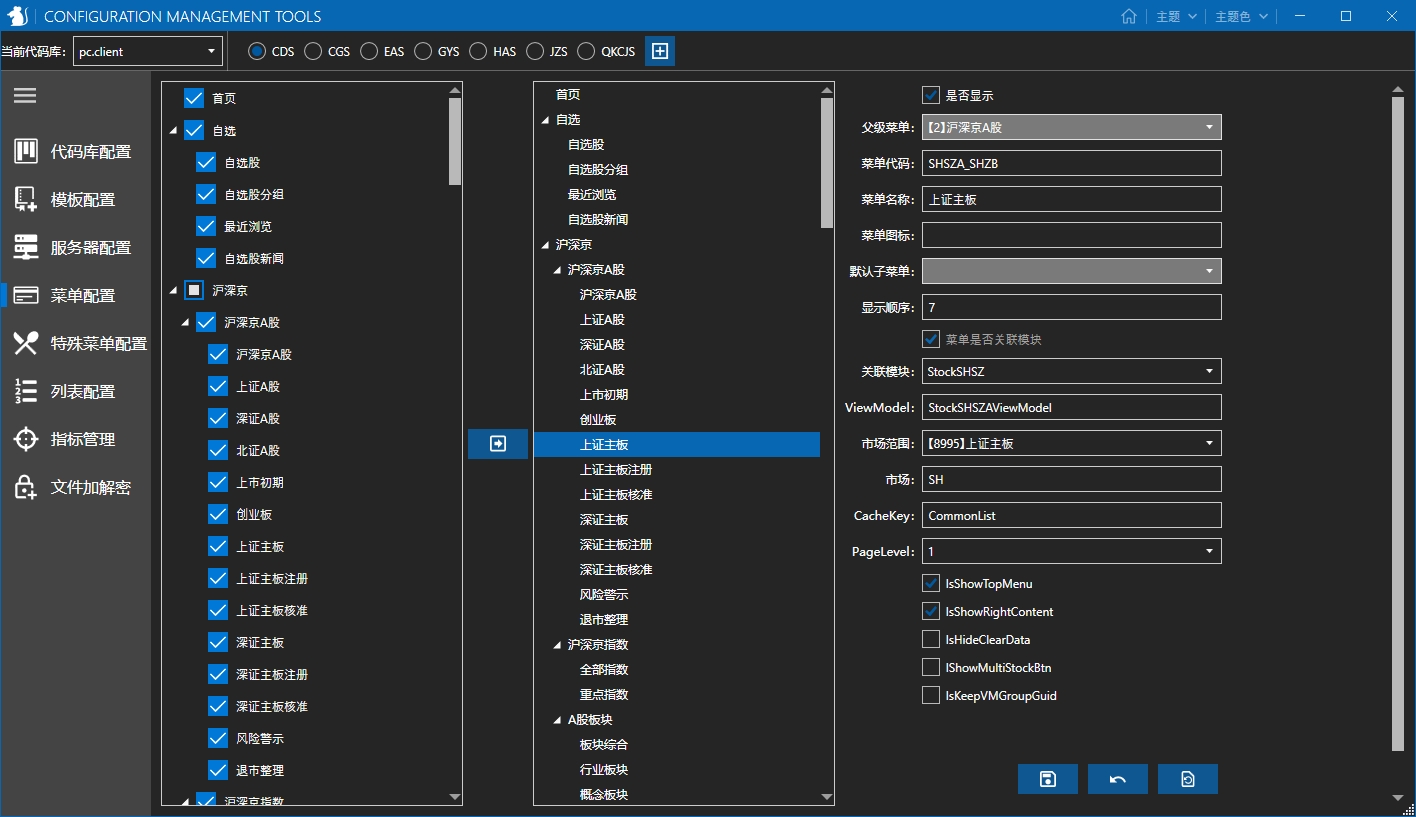Uncheck 首页 checkbox in left tree
1416x817 pixels.
(194, 98)
